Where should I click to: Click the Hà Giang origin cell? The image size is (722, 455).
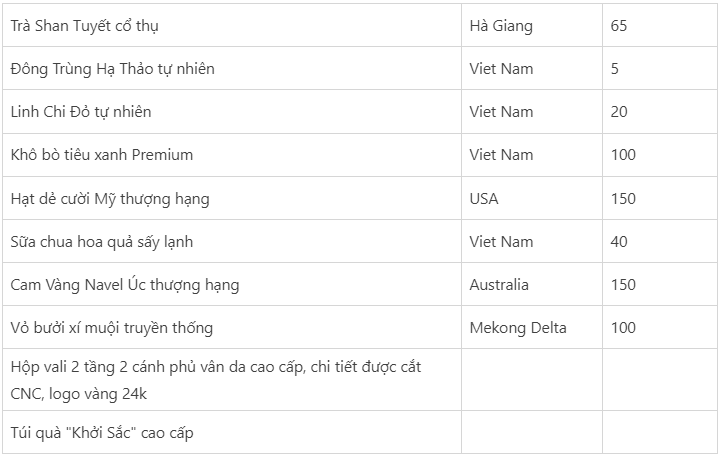click(532, 25)
